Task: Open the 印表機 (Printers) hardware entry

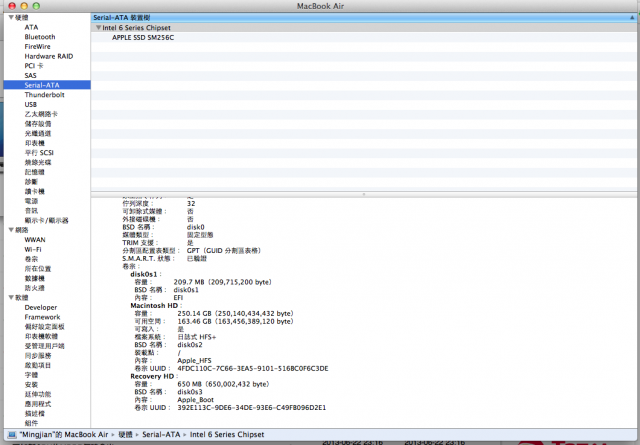Action: click(34, 143)
